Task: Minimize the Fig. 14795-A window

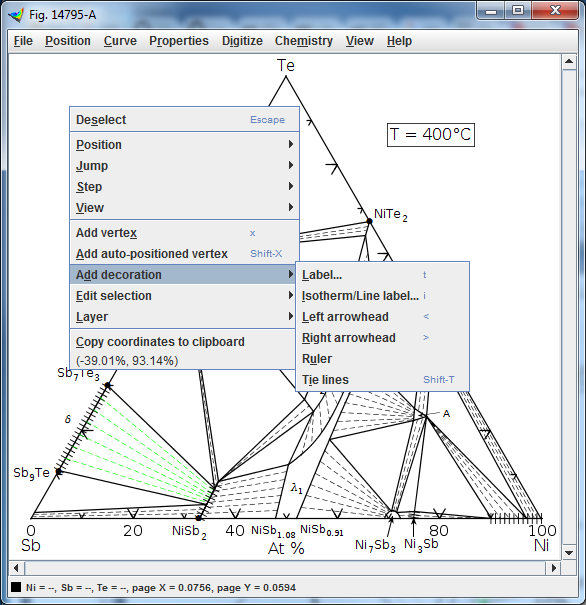Action: coord(491,10)
